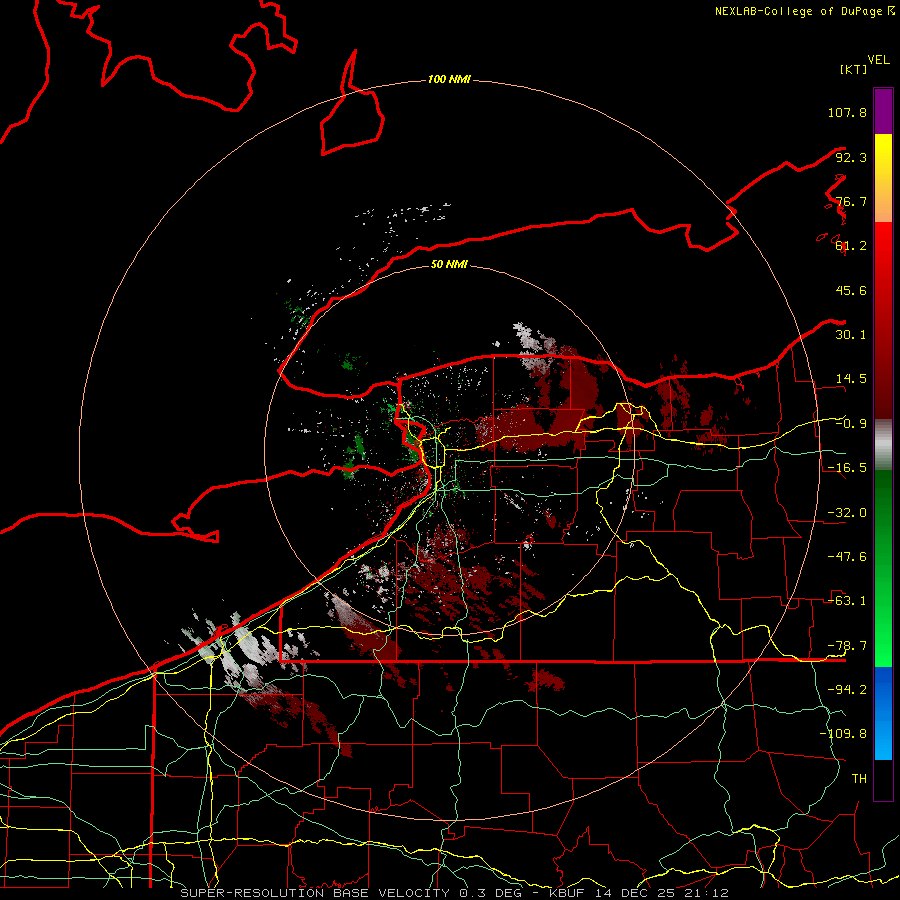Image resolution: width=900 pixels, height=900 pixels.
Task: Click the -16.5 legend value
Action: click(847, 468)
